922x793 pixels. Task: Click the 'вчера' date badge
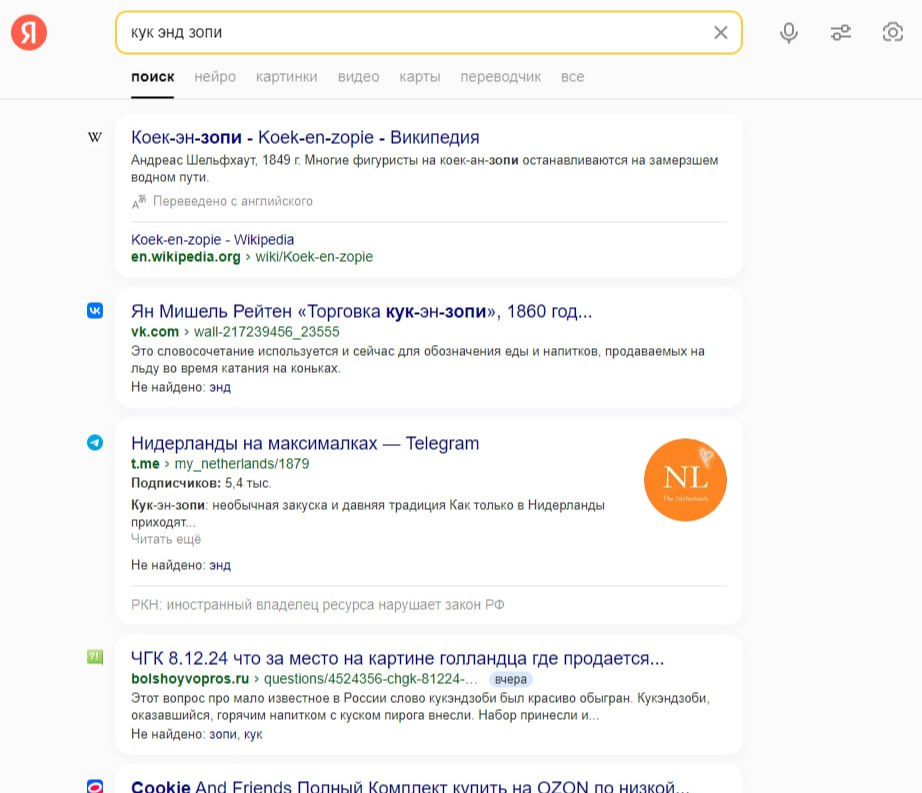(510, 680)
